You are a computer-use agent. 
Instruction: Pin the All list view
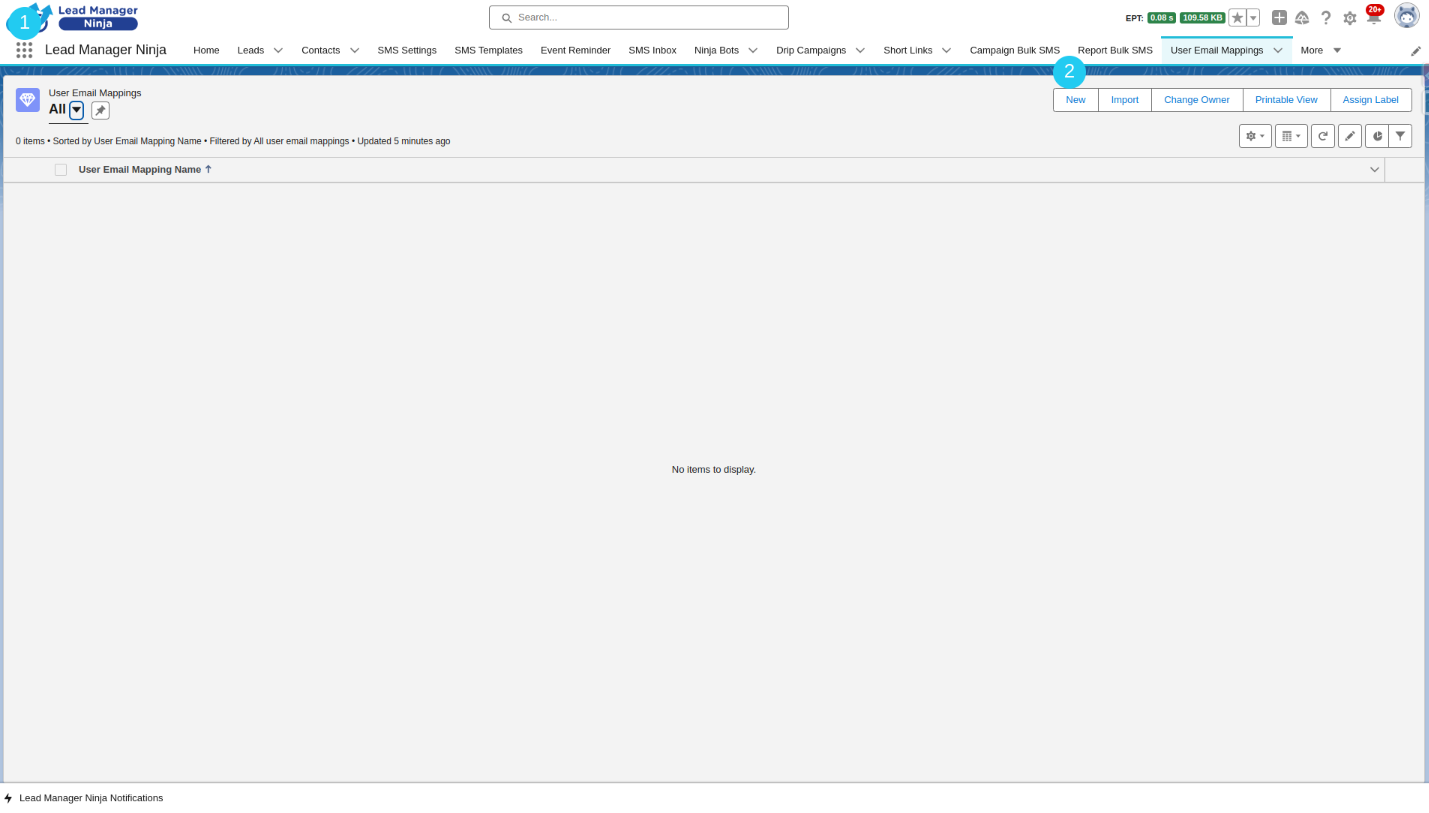[x=100, y=110]
